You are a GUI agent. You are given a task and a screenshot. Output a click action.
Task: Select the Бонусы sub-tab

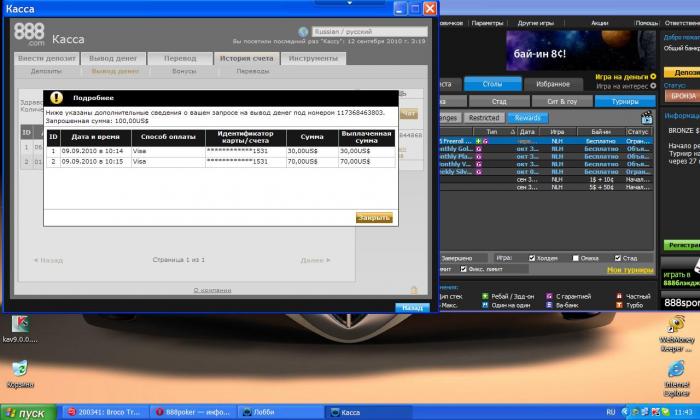[x=184, y=71]
